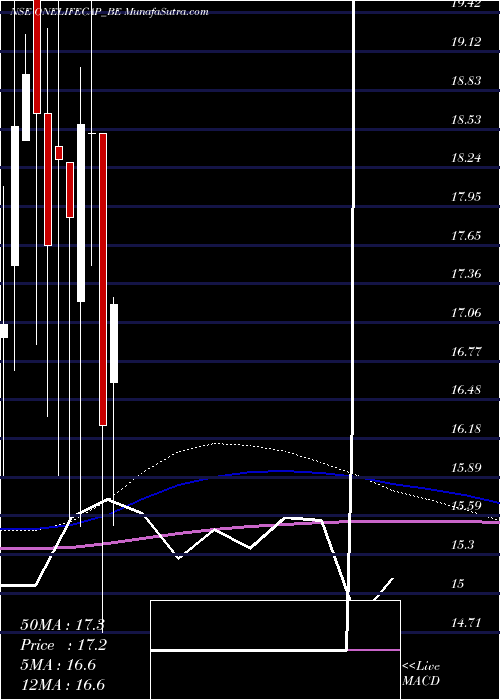Click the 16.18 price axis label
Viewport: 500px width, 700px height.
(x=466, y=429)
